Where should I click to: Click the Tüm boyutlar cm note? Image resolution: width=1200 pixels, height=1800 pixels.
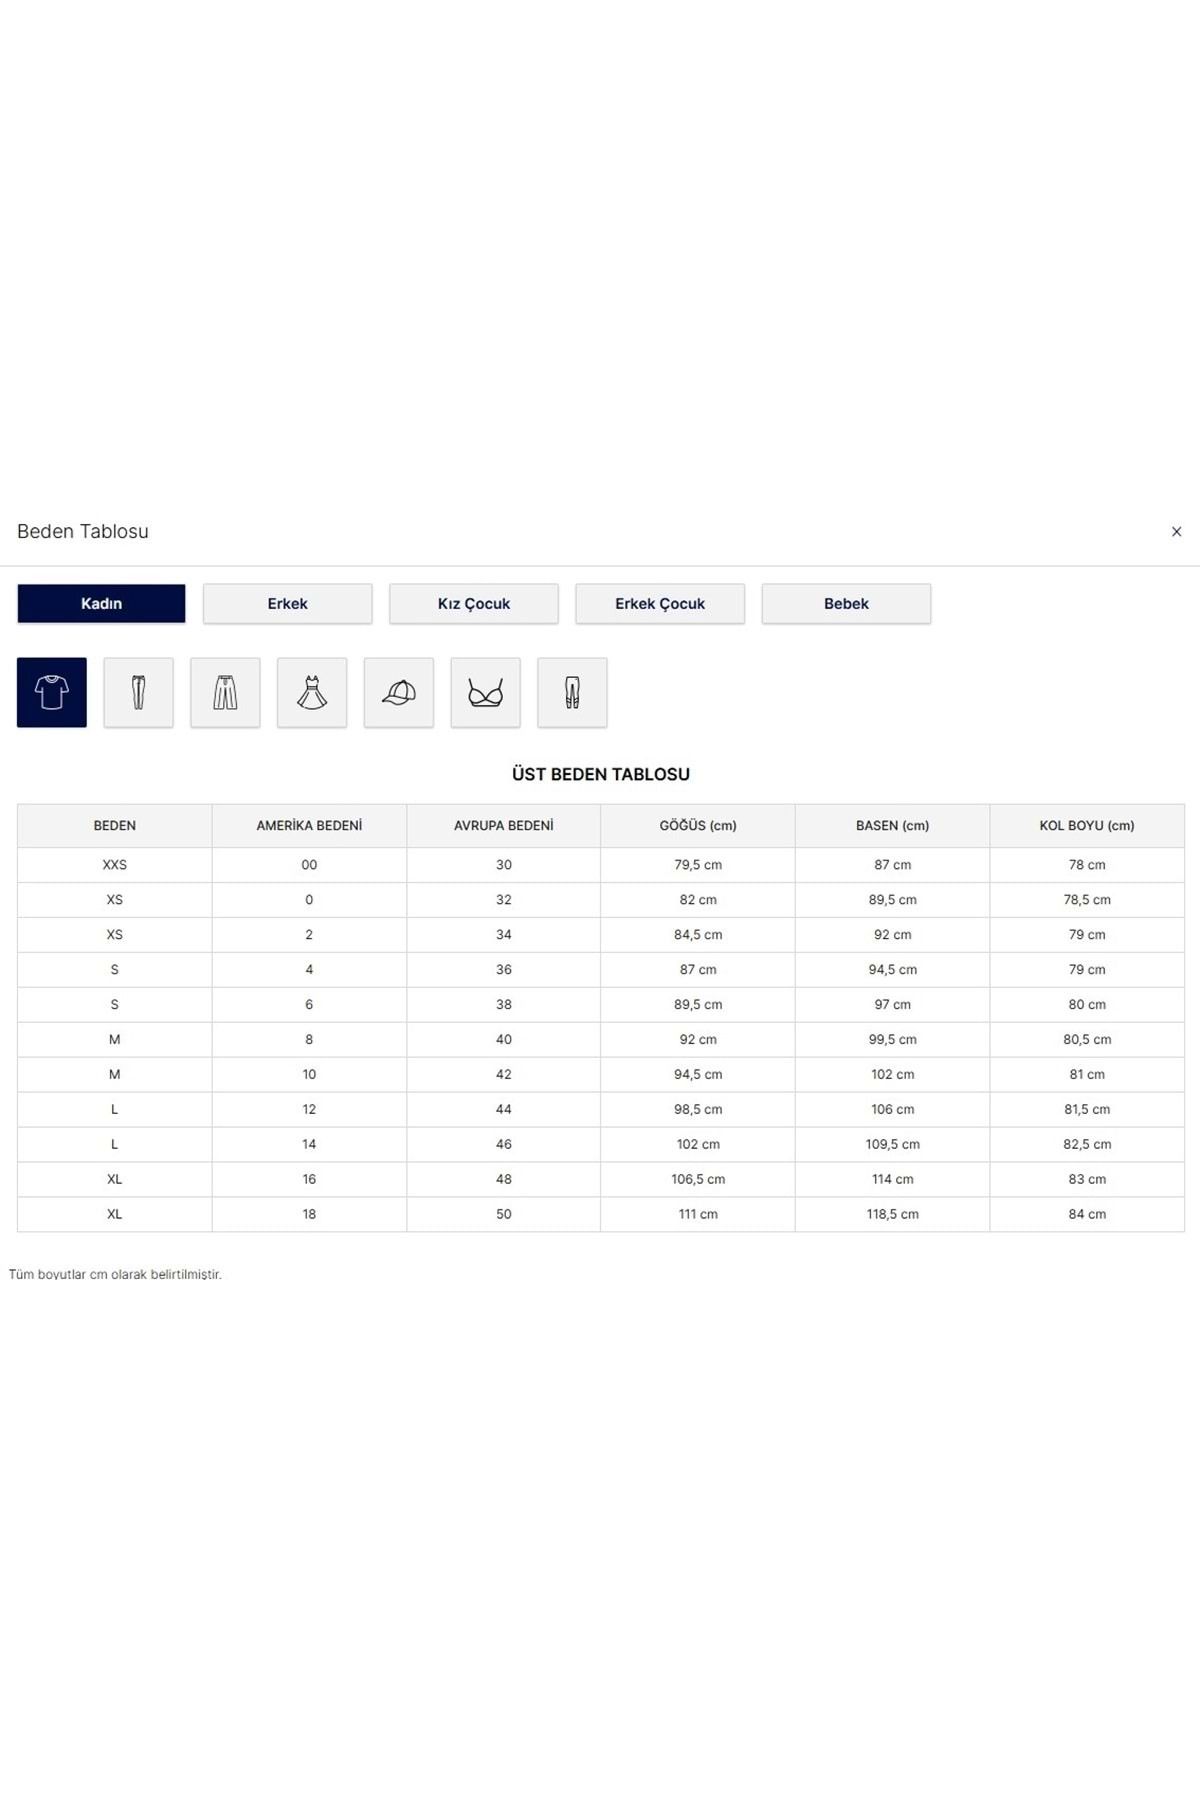click(x=115, y=1275)
